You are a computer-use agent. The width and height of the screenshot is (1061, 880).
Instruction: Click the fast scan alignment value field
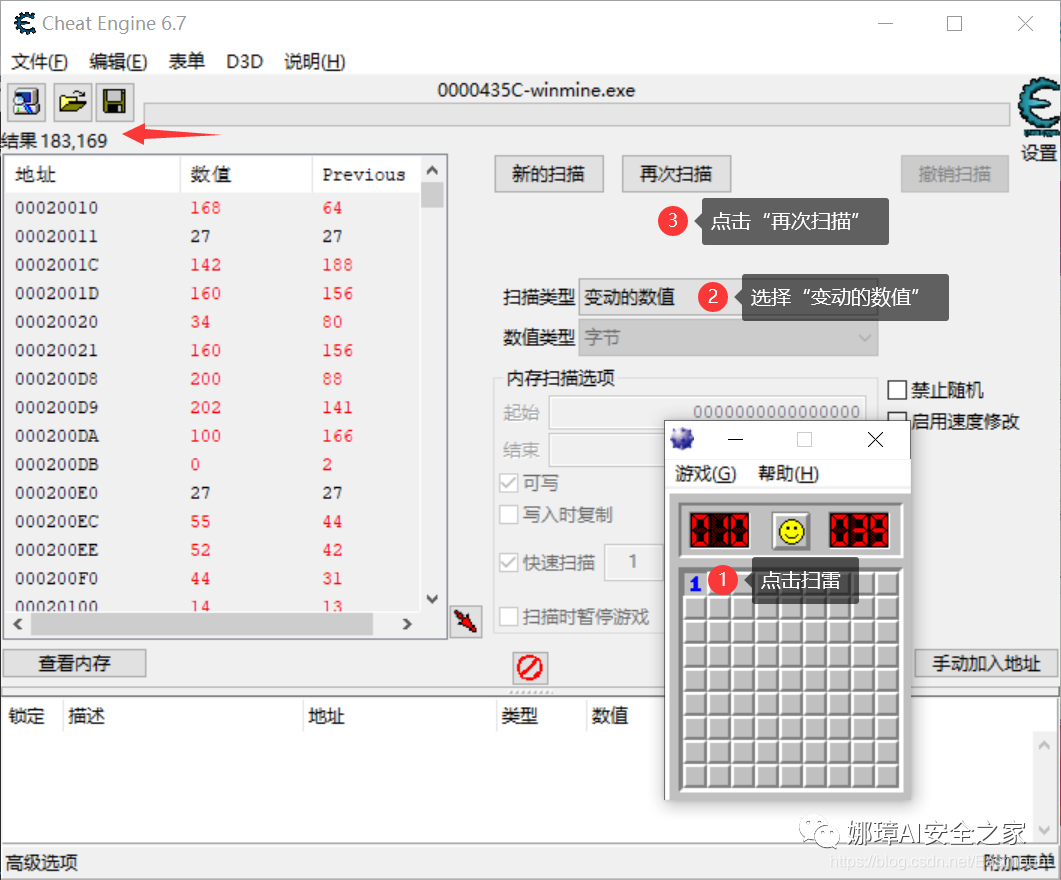pos(633,561)
